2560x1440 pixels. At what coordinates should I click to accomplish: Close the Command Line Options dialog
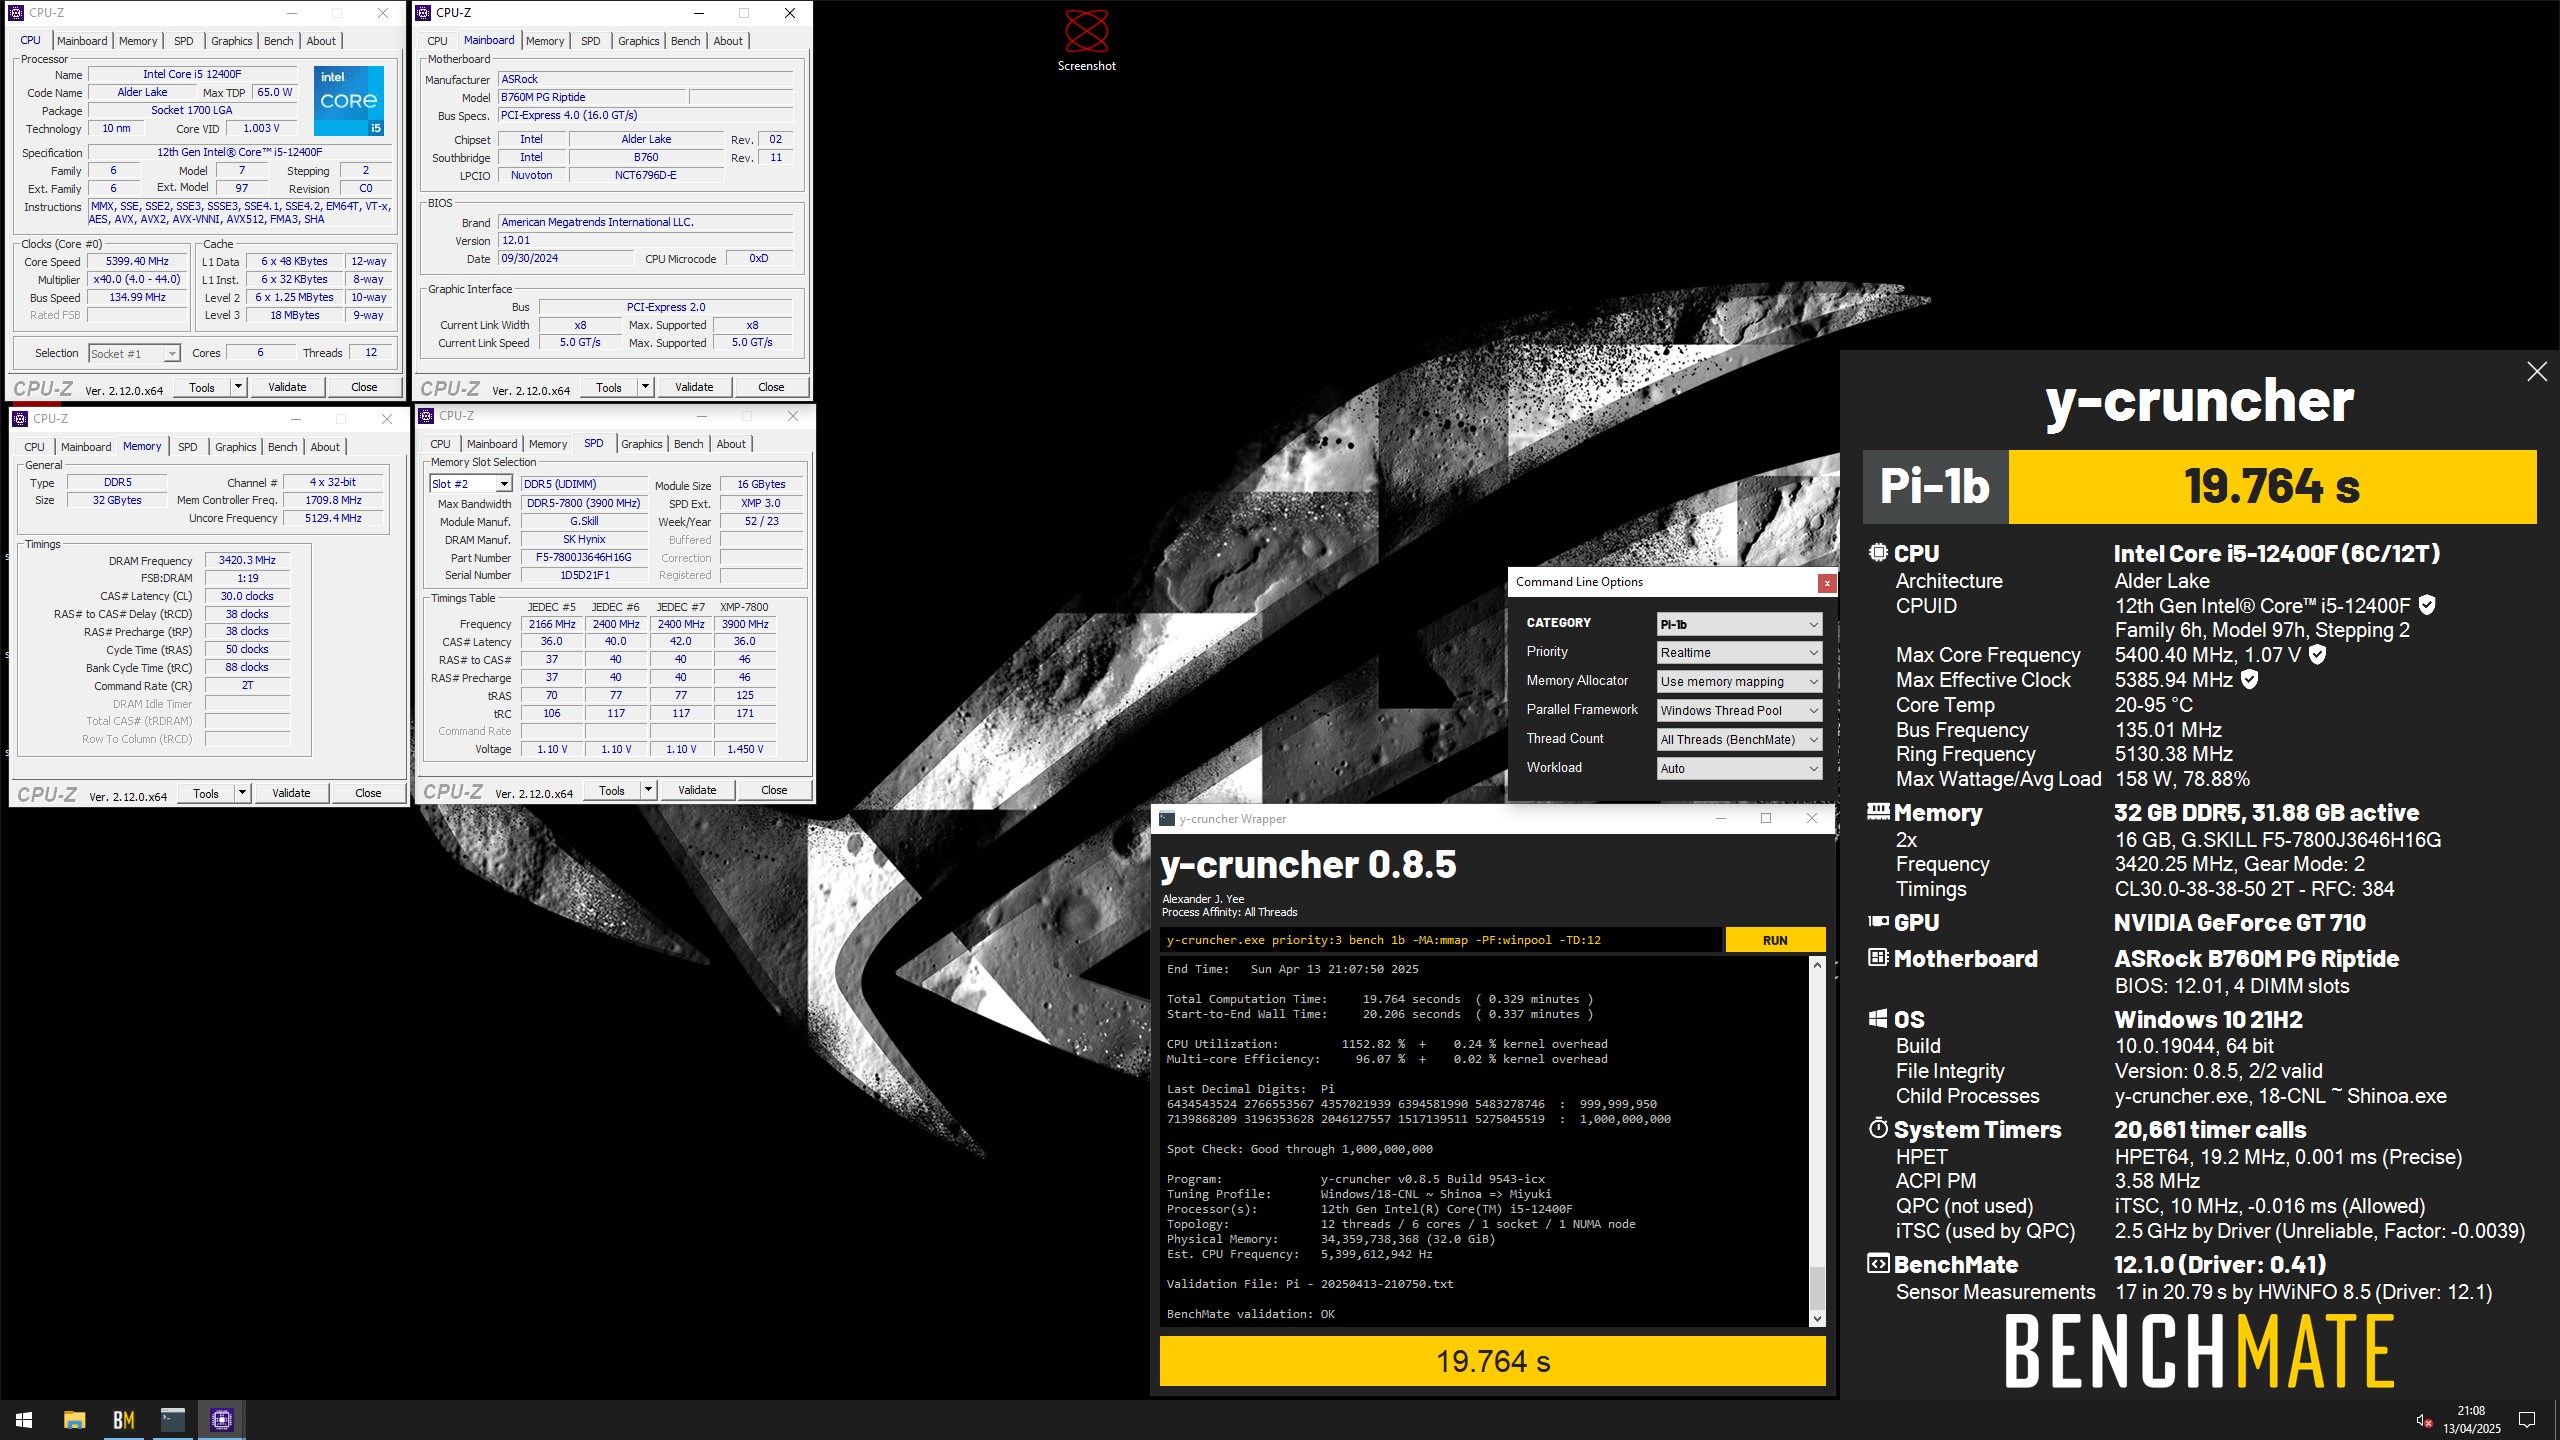1827,582
